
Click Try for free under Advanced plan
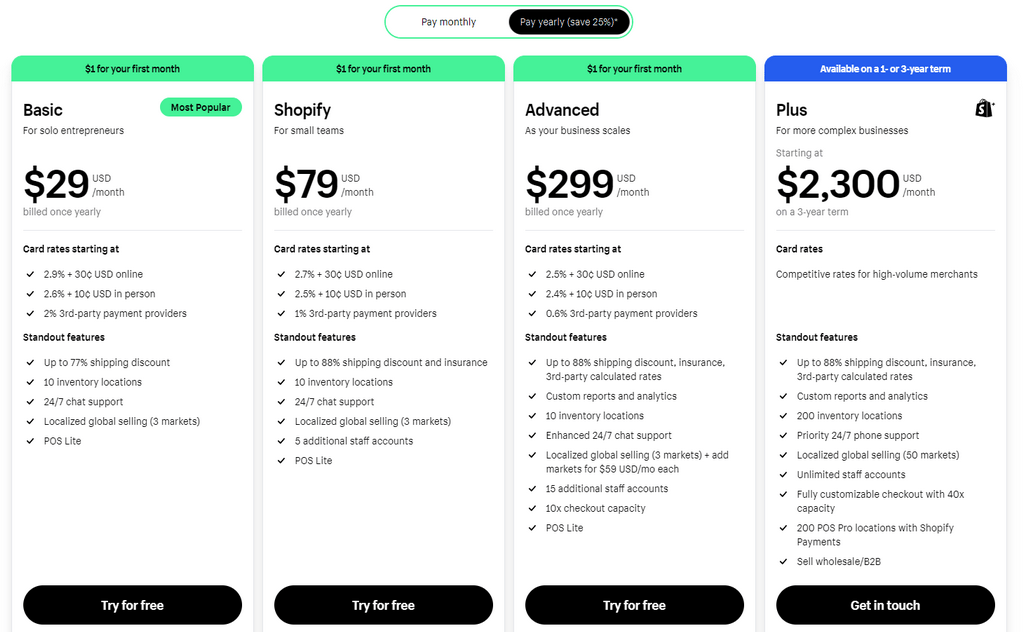point(634,605)
